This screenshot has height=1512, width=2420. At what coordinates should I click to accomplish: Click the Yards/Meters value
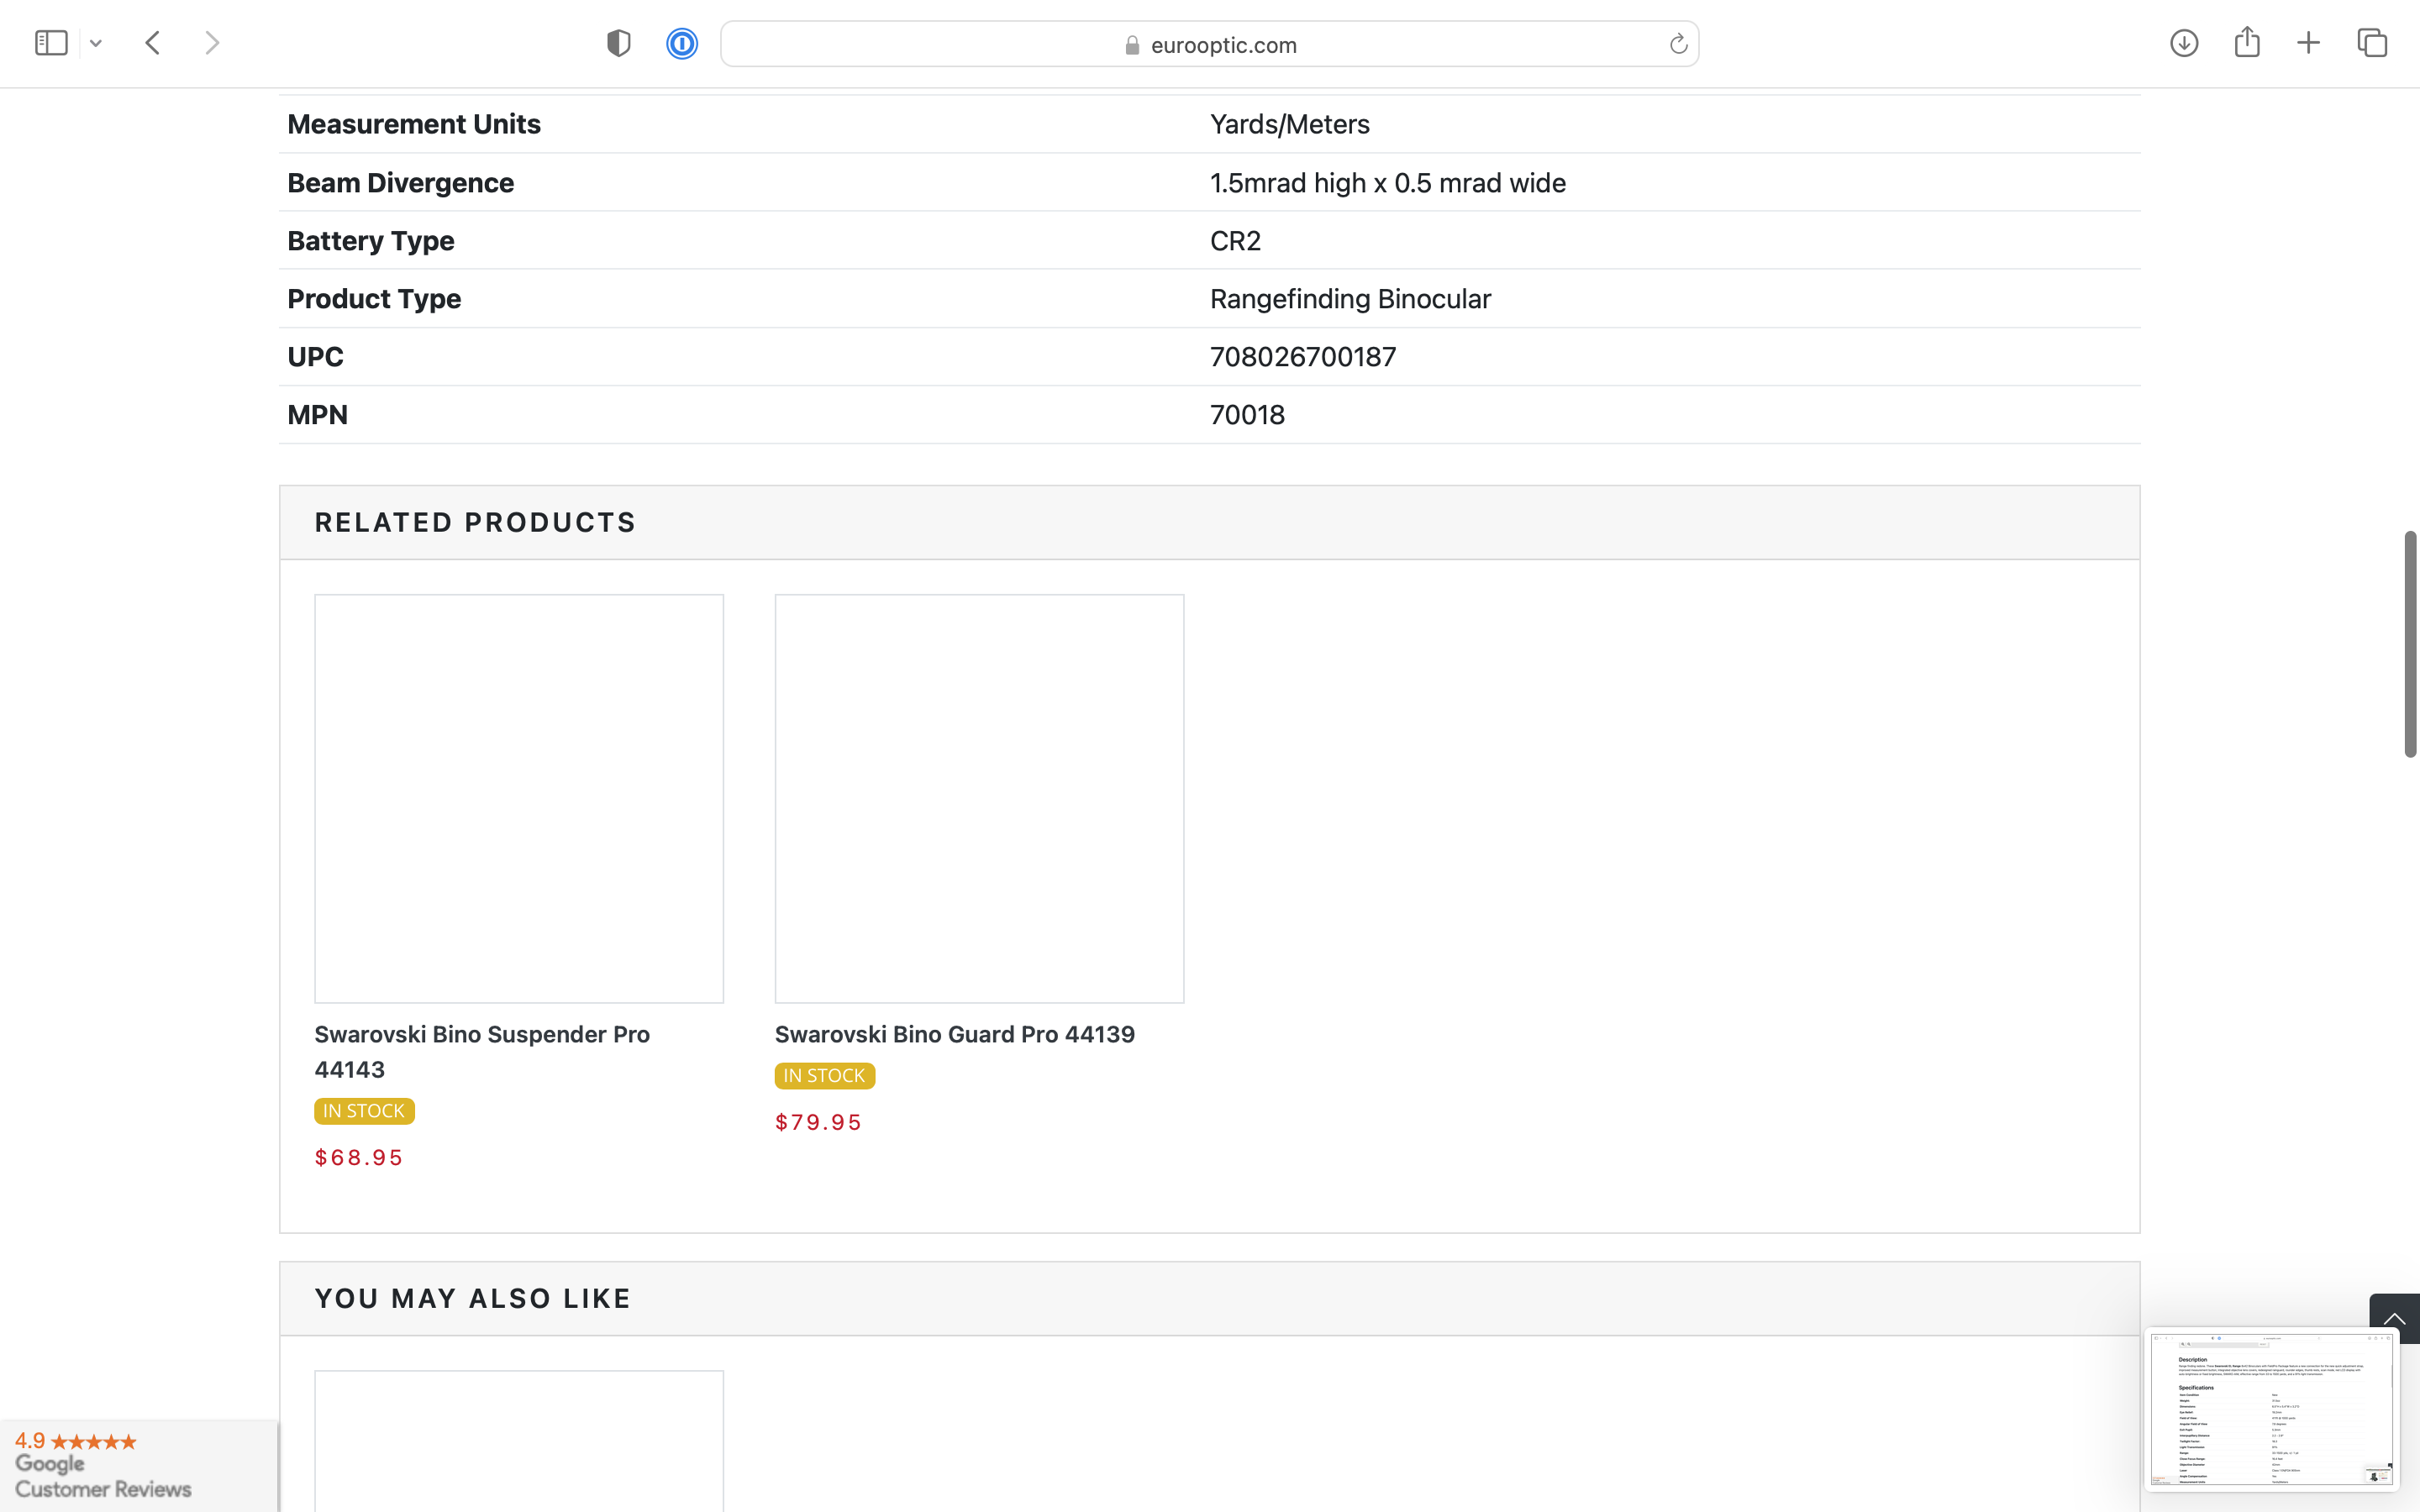coord(1289,124)
